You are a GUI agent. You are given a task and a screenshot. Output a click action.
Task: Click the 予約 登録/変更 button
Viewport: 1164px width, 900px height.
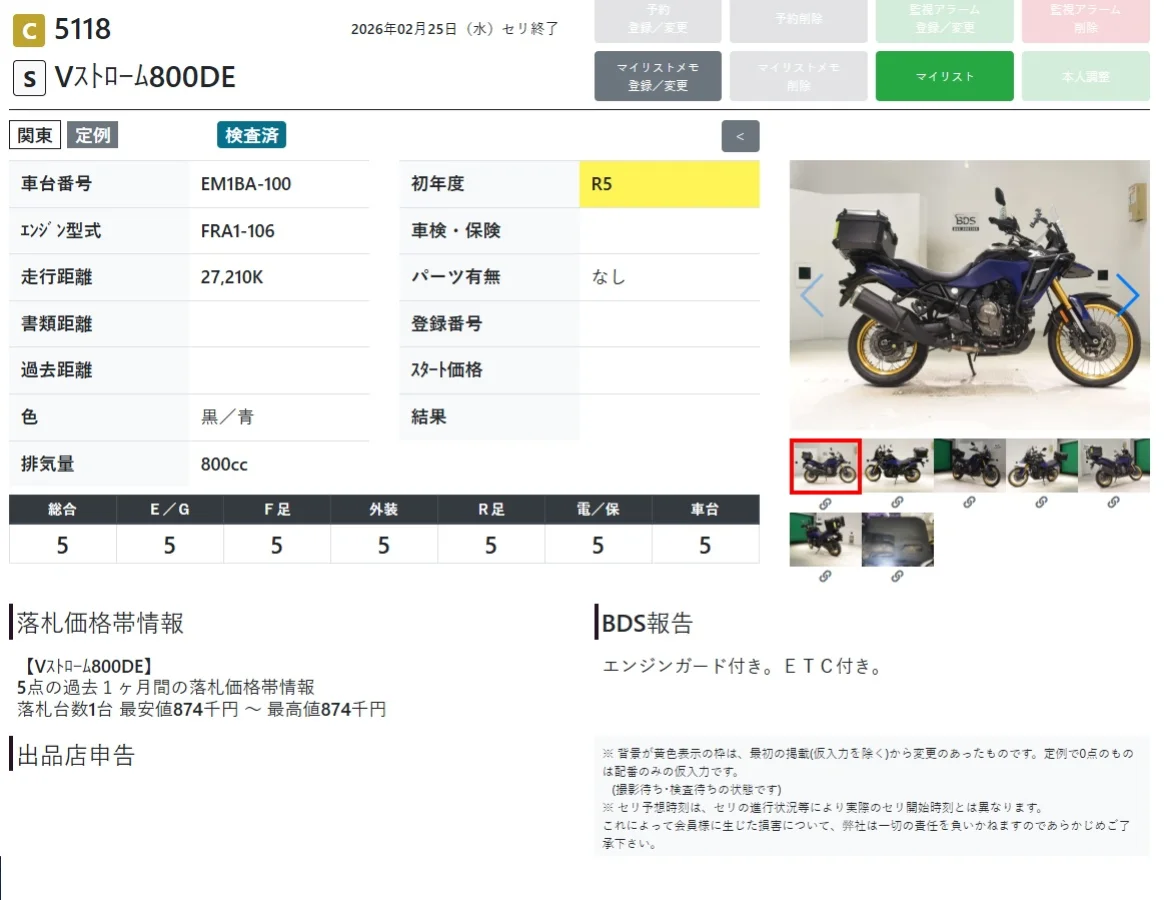pyautogui.click(x=657, y=19)
